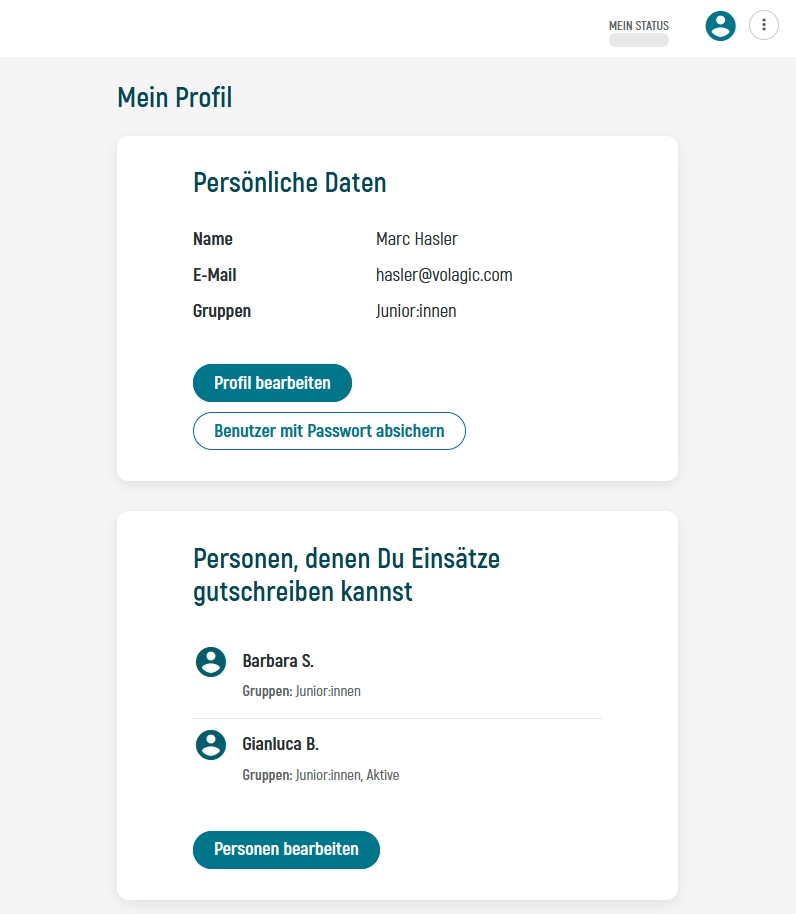Click Benutzer mit Passwort absichern
This screenshot has width=796, height=914.
tap(329, 431)
